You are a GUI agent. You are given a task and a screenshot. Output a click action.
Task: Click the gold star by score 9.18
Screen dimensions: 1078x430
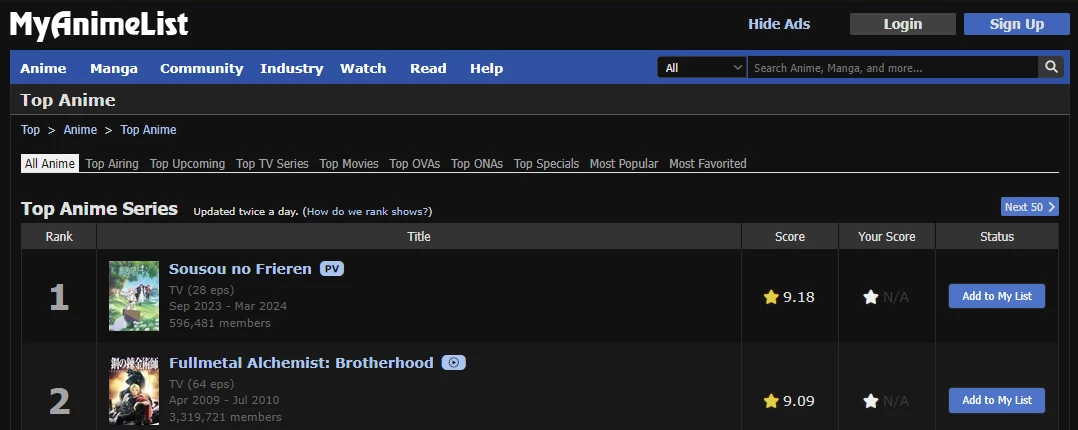[771, 297]
